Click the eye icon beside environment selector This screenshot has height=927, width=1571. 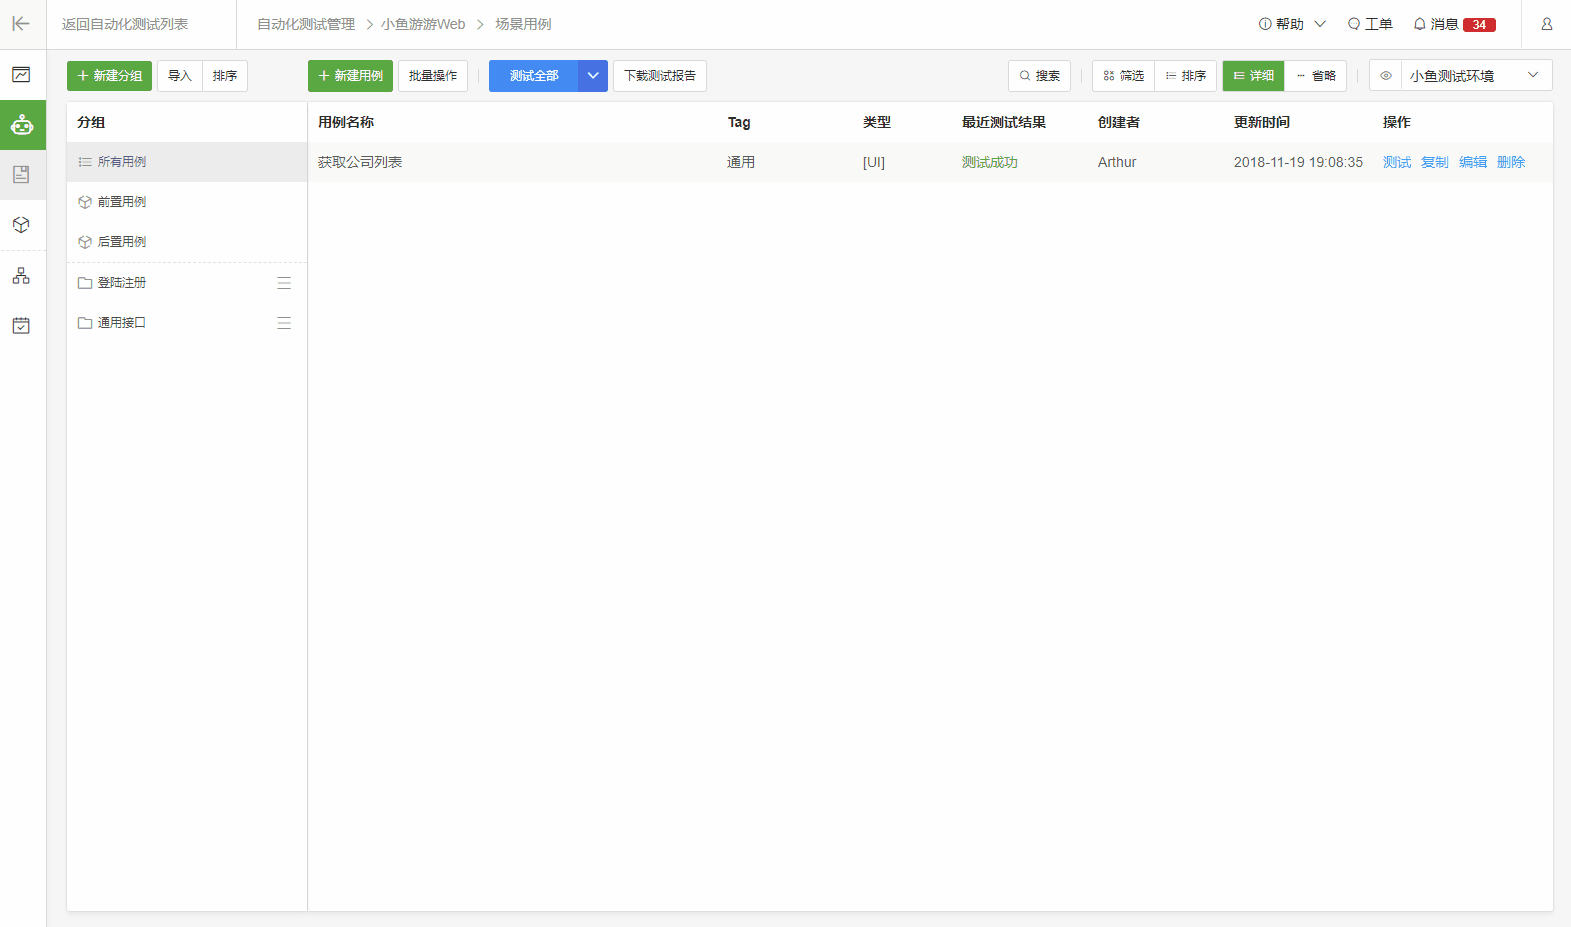click(x=1385, y=76)
